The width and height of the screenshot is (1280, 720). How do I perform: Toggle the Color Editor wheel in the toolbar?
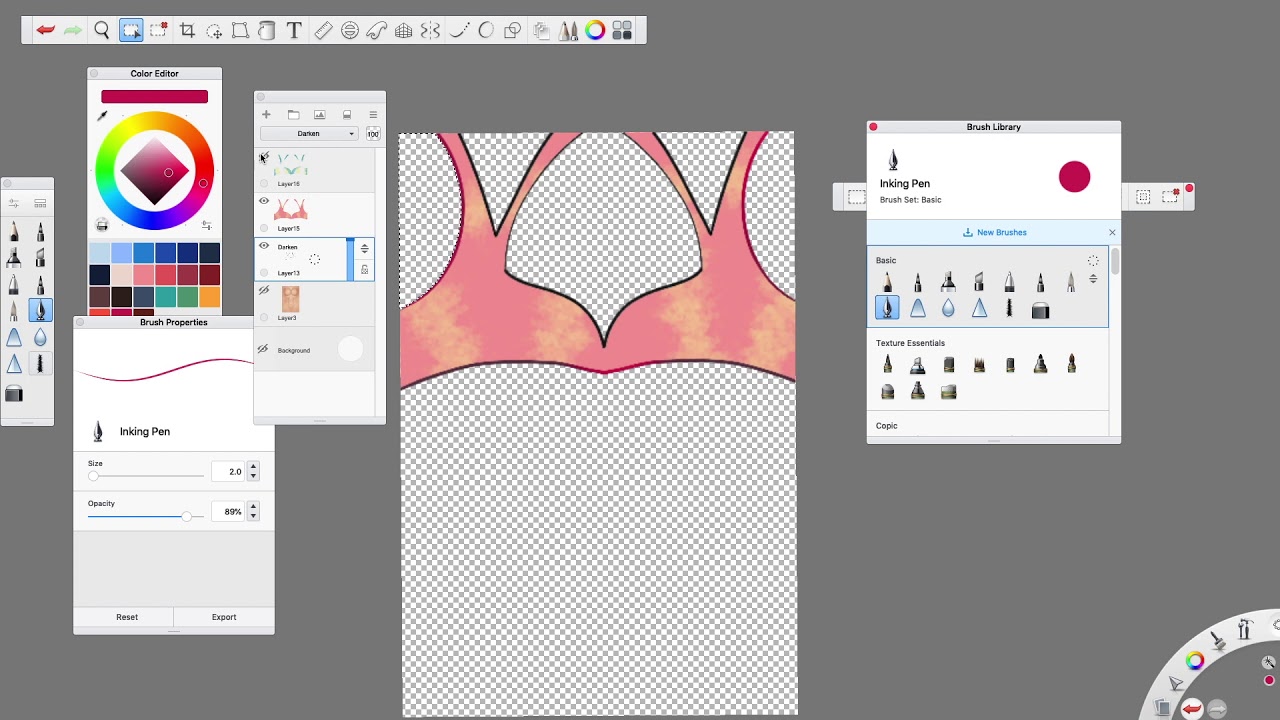click(595, 31)
